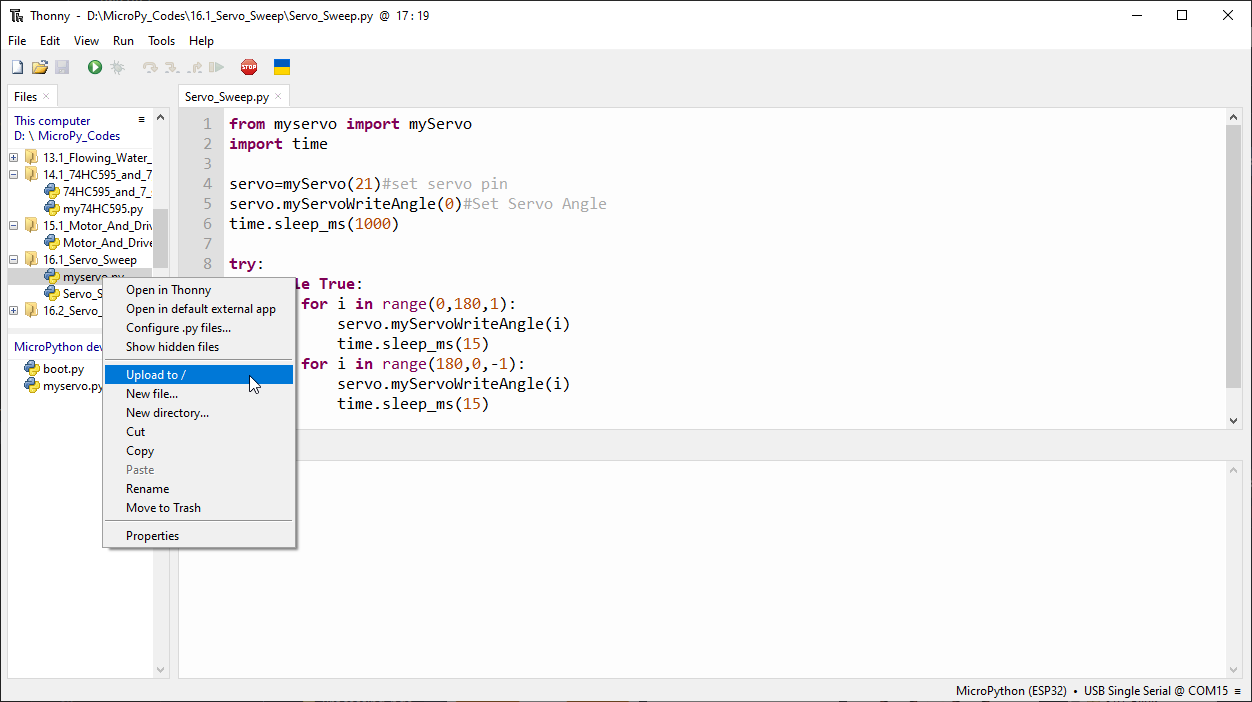Viewport: 1252px width, 702px height.
Task: Expand the 13.1_Flowing_Water folder
Action: [x=14, y=157]
